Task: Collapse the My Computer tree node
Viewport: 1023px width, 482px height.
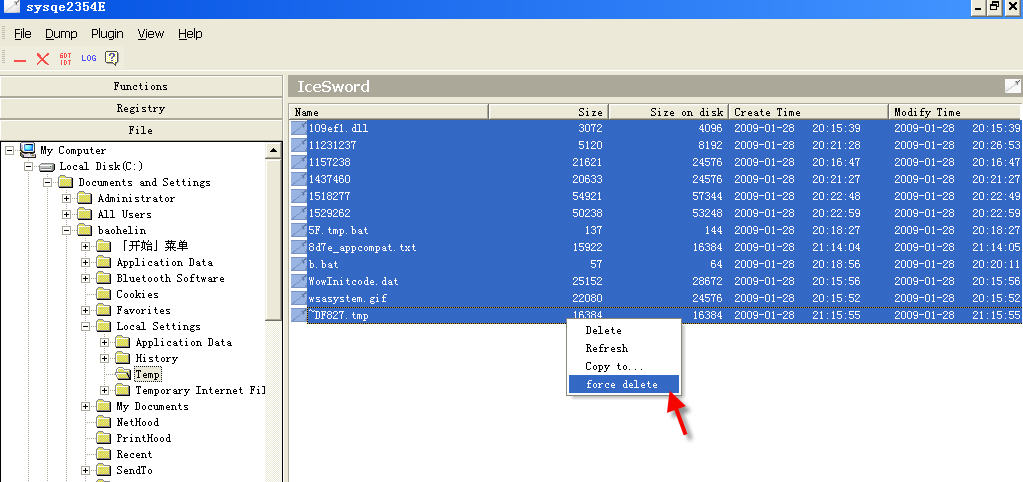Action: click(x=9, y=151)
